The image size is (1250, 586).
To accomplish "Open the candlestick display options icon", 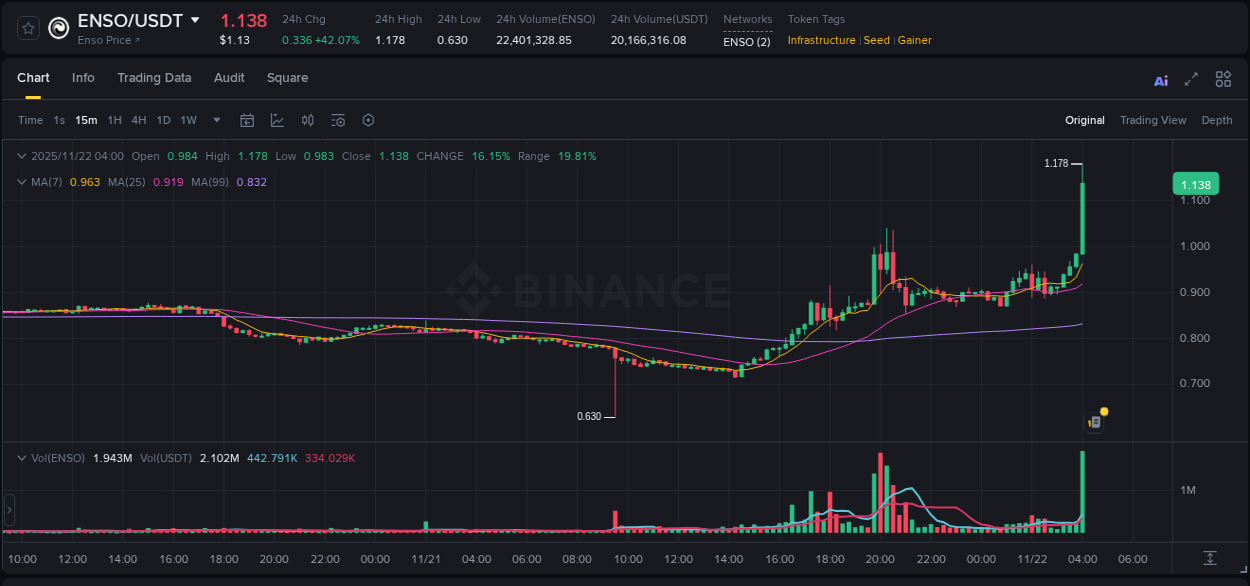I will coord(308,120).
